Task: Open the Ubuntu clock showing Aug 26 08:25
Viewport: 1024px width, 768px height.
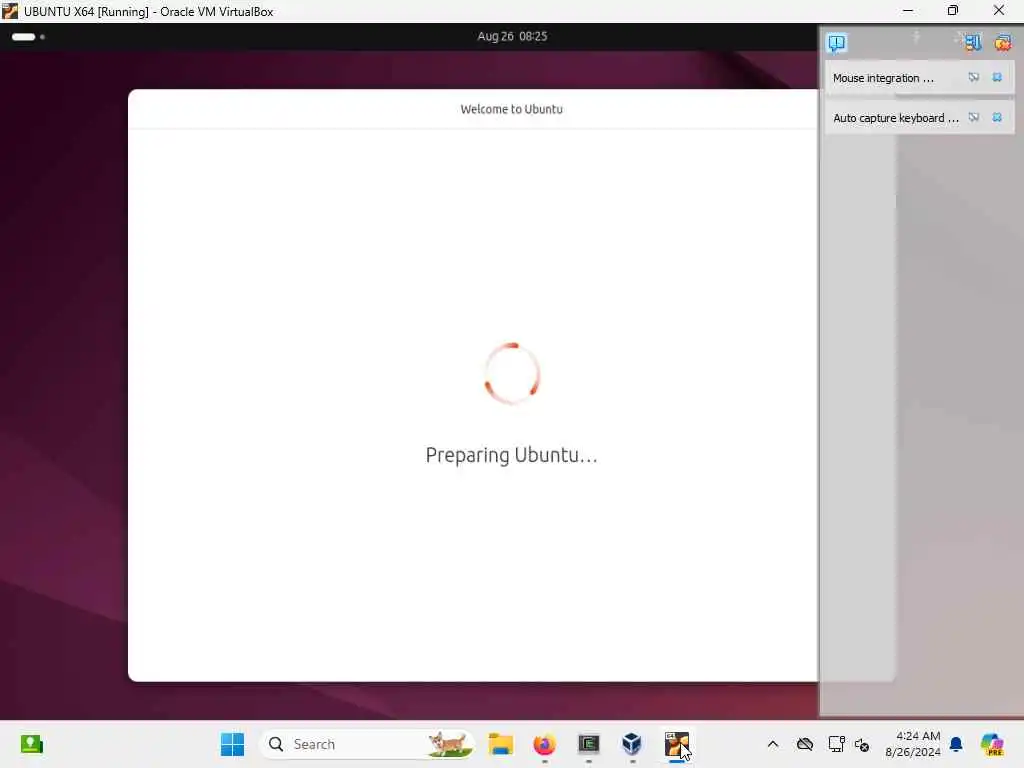Action: [512, 37]
